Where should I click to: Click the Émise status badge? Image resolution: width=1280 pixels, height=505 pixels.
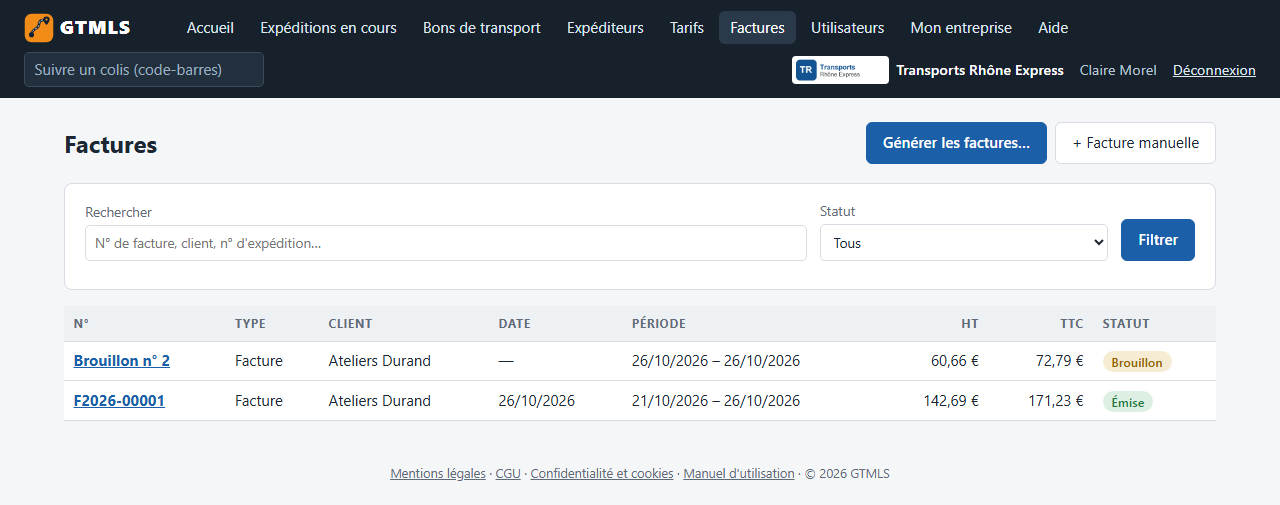[1128, 402]
